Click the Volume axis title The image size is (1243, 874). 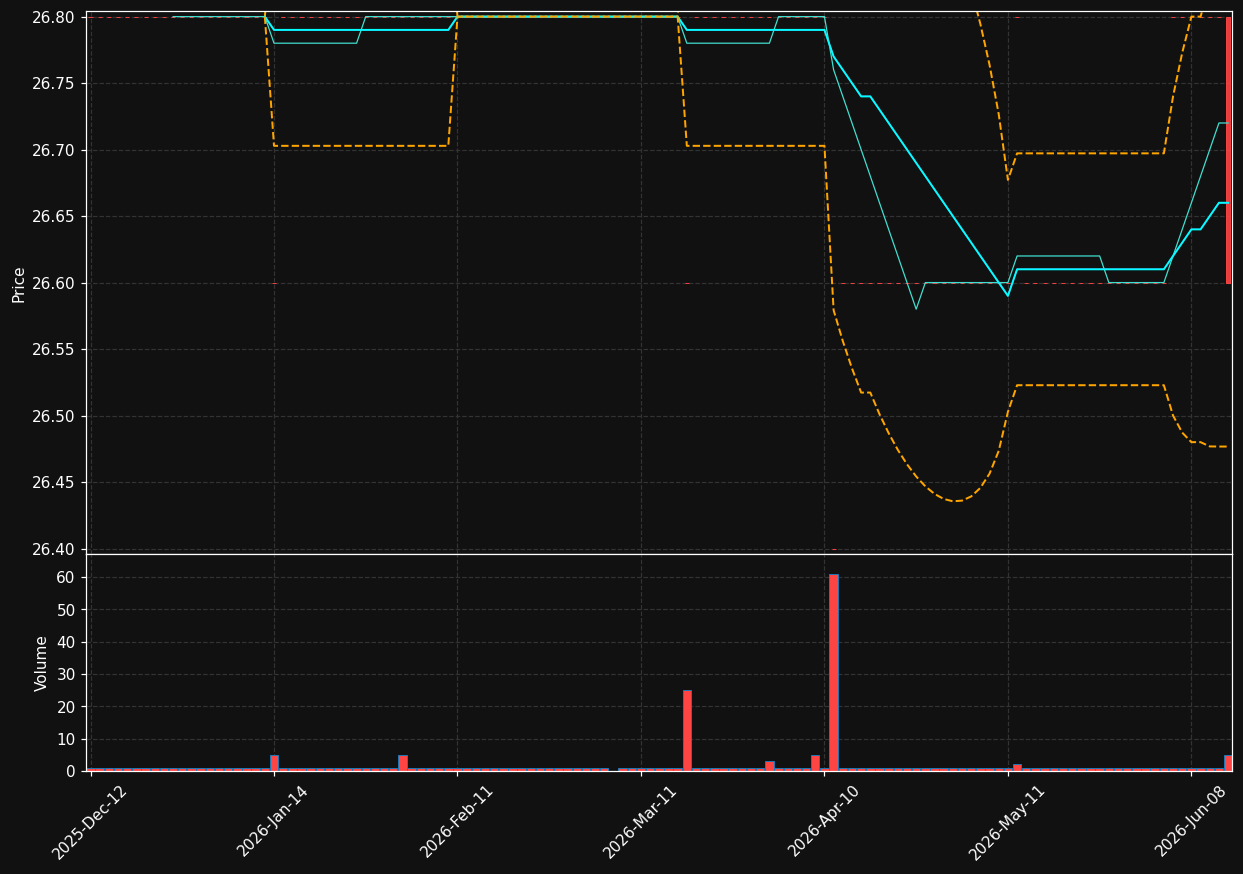coord(41,663)
